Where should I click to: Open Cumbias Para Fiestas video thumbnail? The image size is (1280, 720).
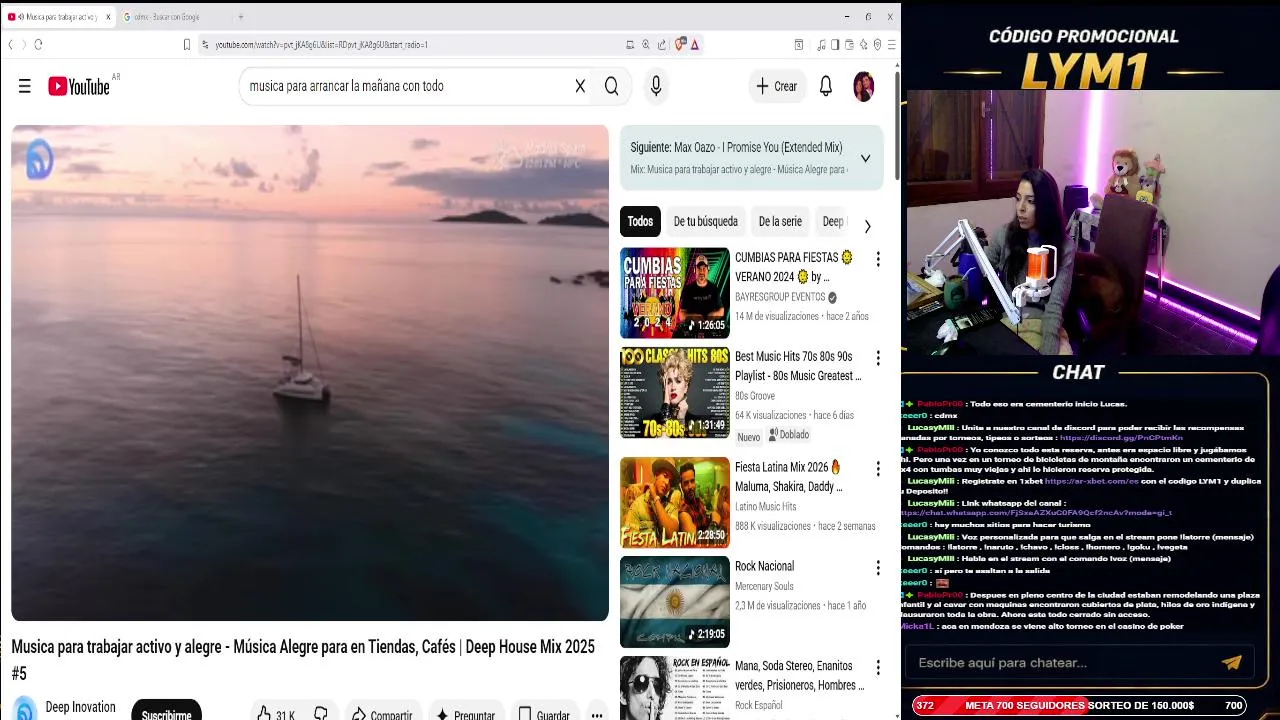[x=675, y=293]
